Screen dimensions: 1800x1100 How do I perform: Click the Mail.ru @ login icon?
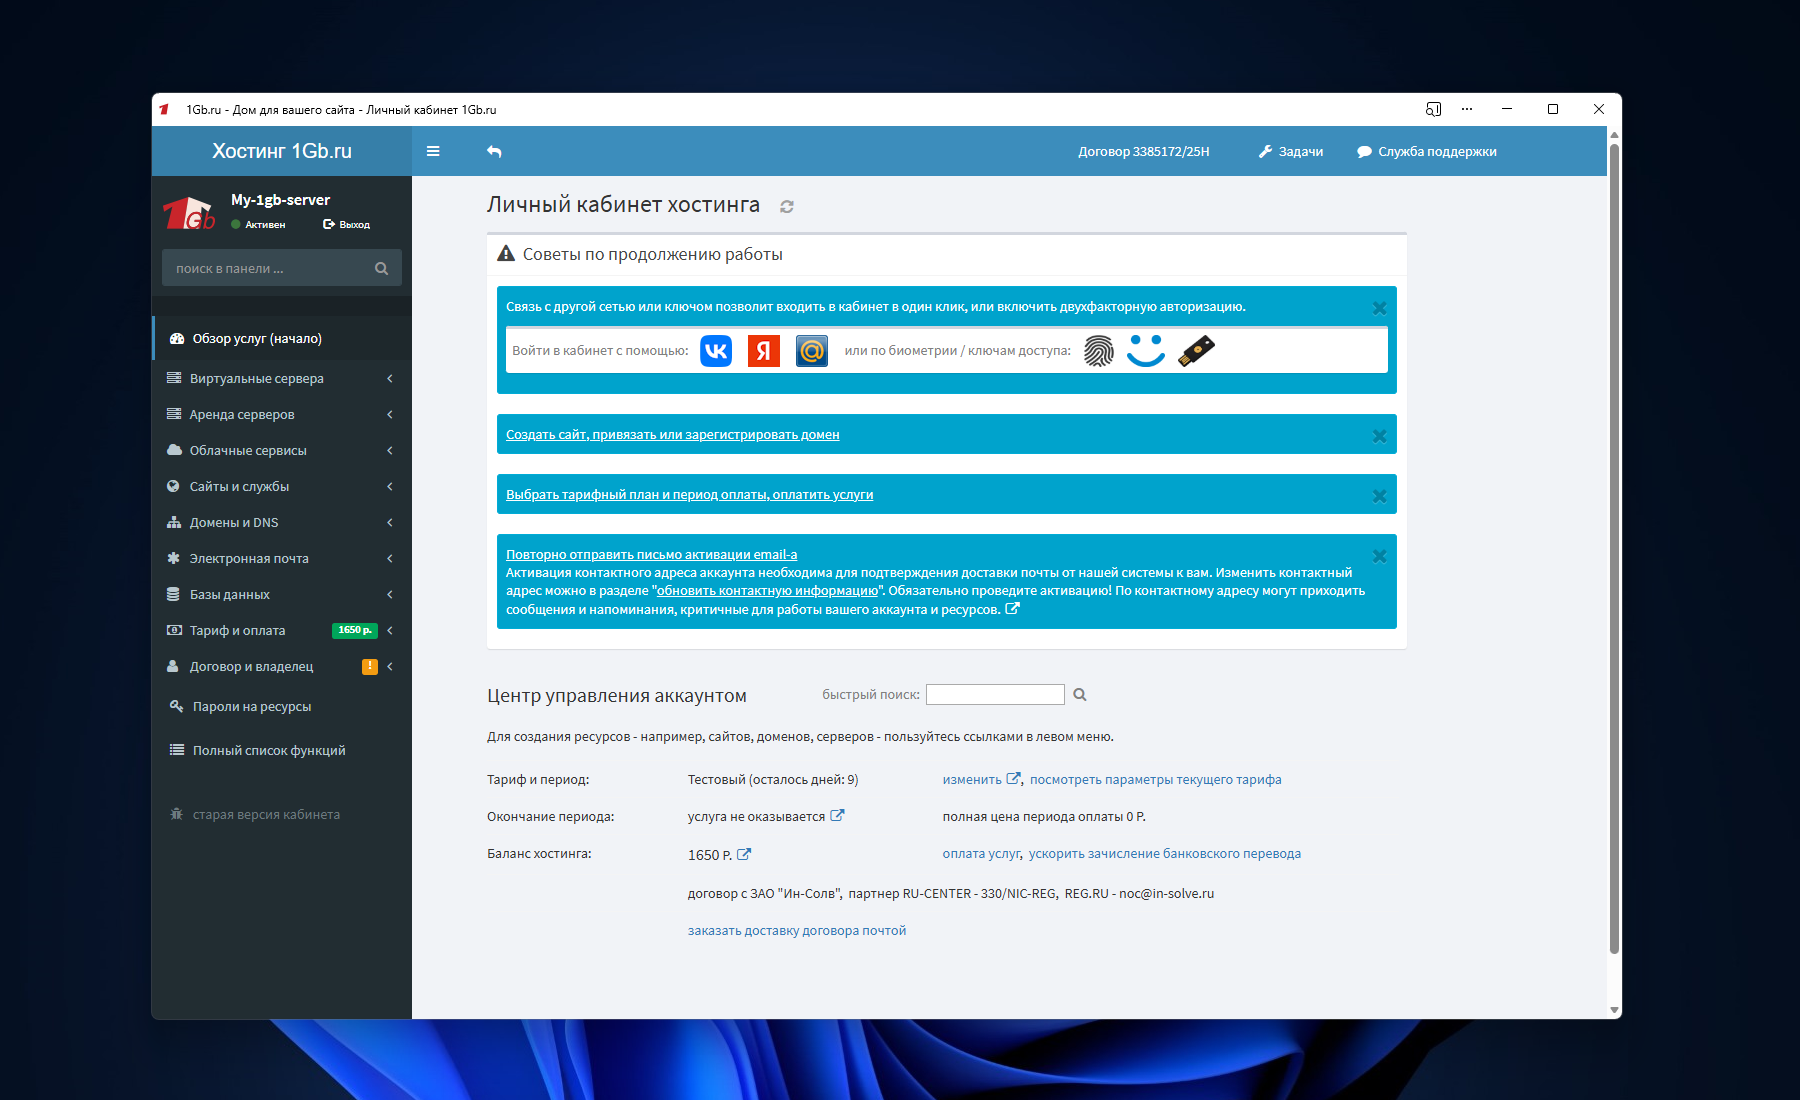pyautogui.click(x=811, y=351)
